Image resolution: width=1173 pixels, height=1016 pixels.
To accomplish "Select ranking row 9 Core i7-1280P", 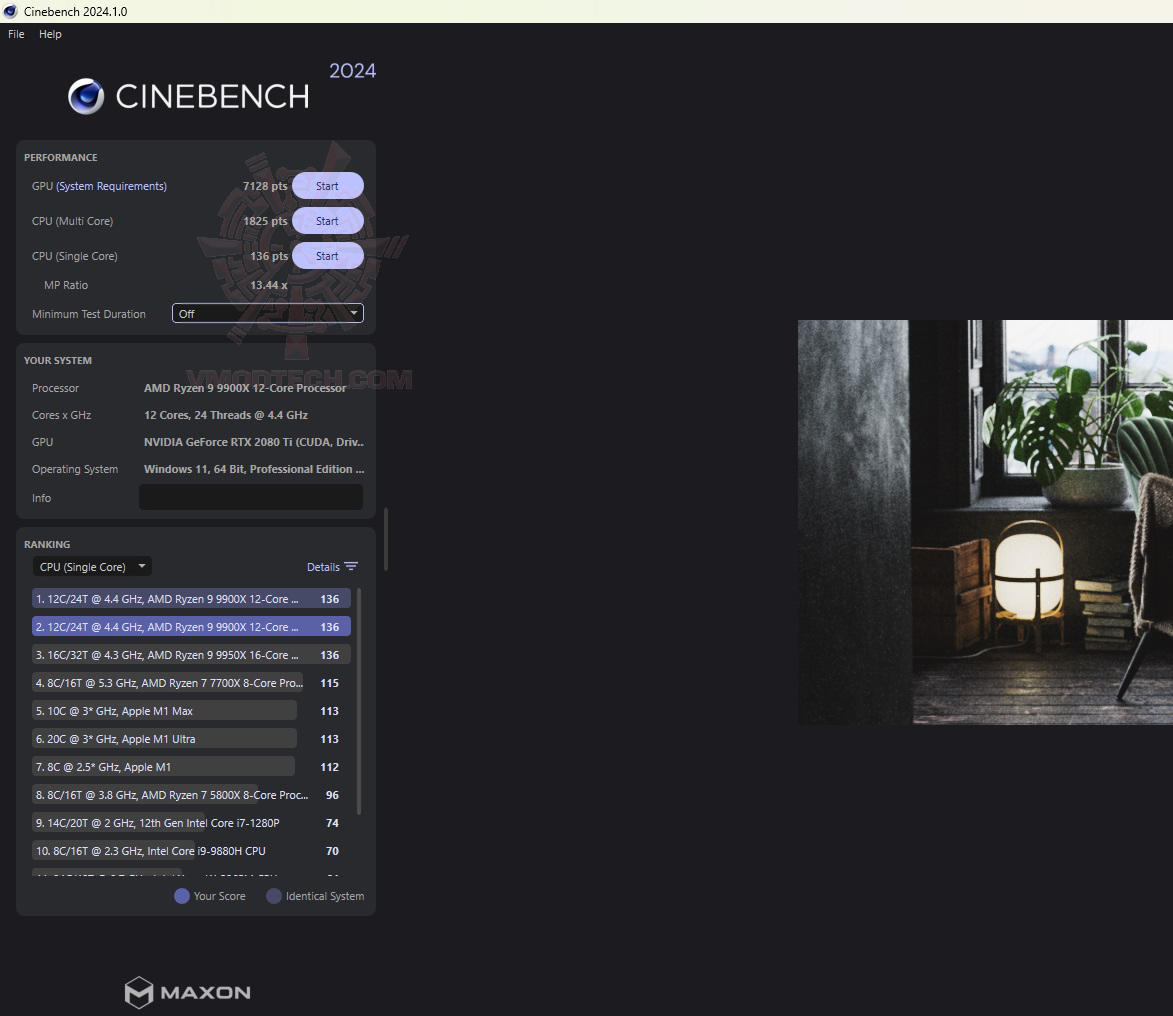I will point(192,823).
